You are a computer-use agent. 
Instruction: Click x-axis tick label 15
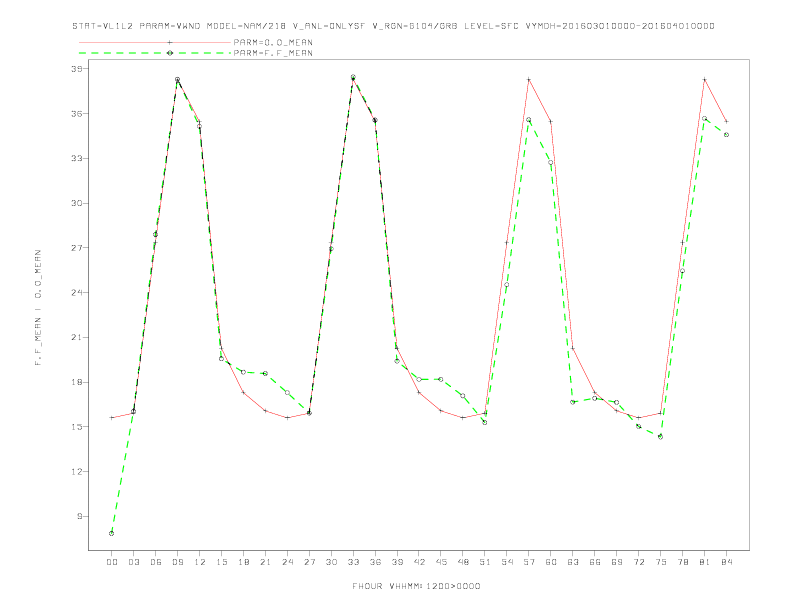tap(221, 562)
